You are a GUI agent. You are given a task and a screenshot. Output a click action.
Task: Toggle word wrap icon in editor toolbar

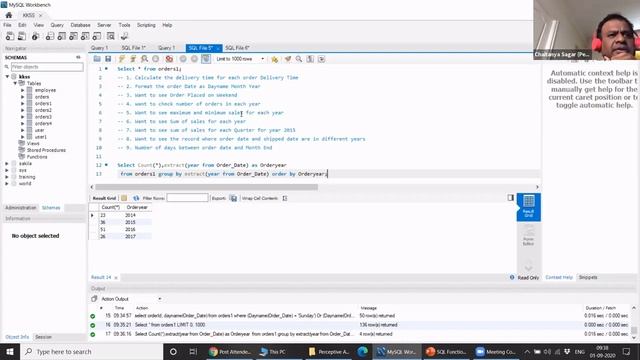point(322,59)
